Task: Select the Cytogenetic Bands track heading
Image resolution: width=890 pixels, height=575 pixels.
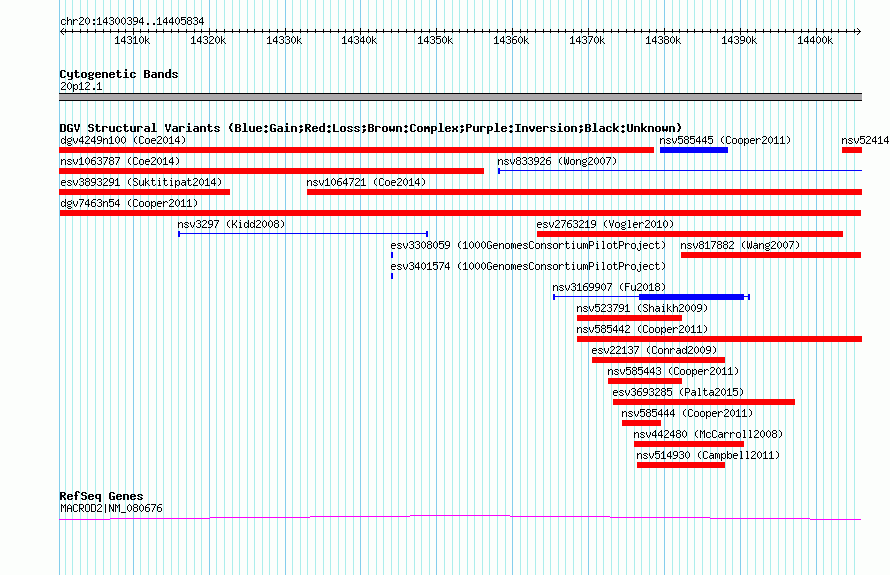Action: tap(119, 74)
